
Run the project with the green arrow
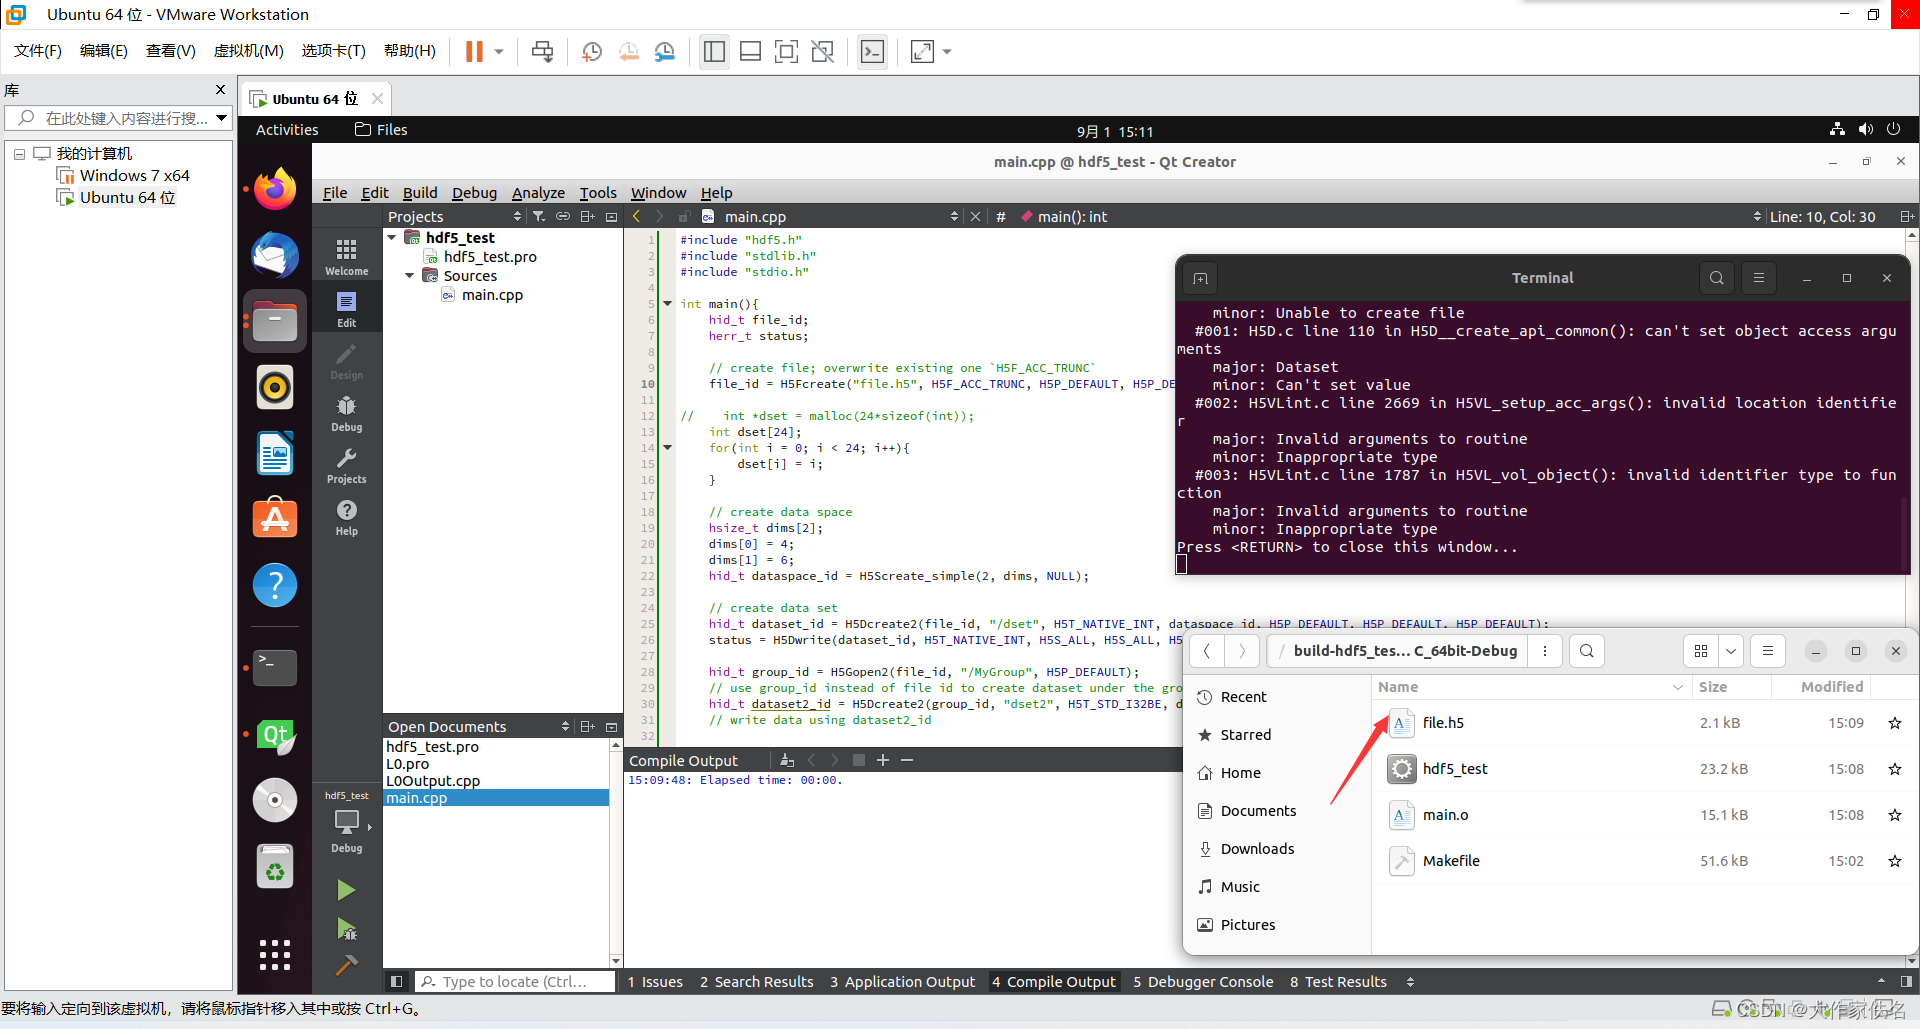[x=345, y=890]
